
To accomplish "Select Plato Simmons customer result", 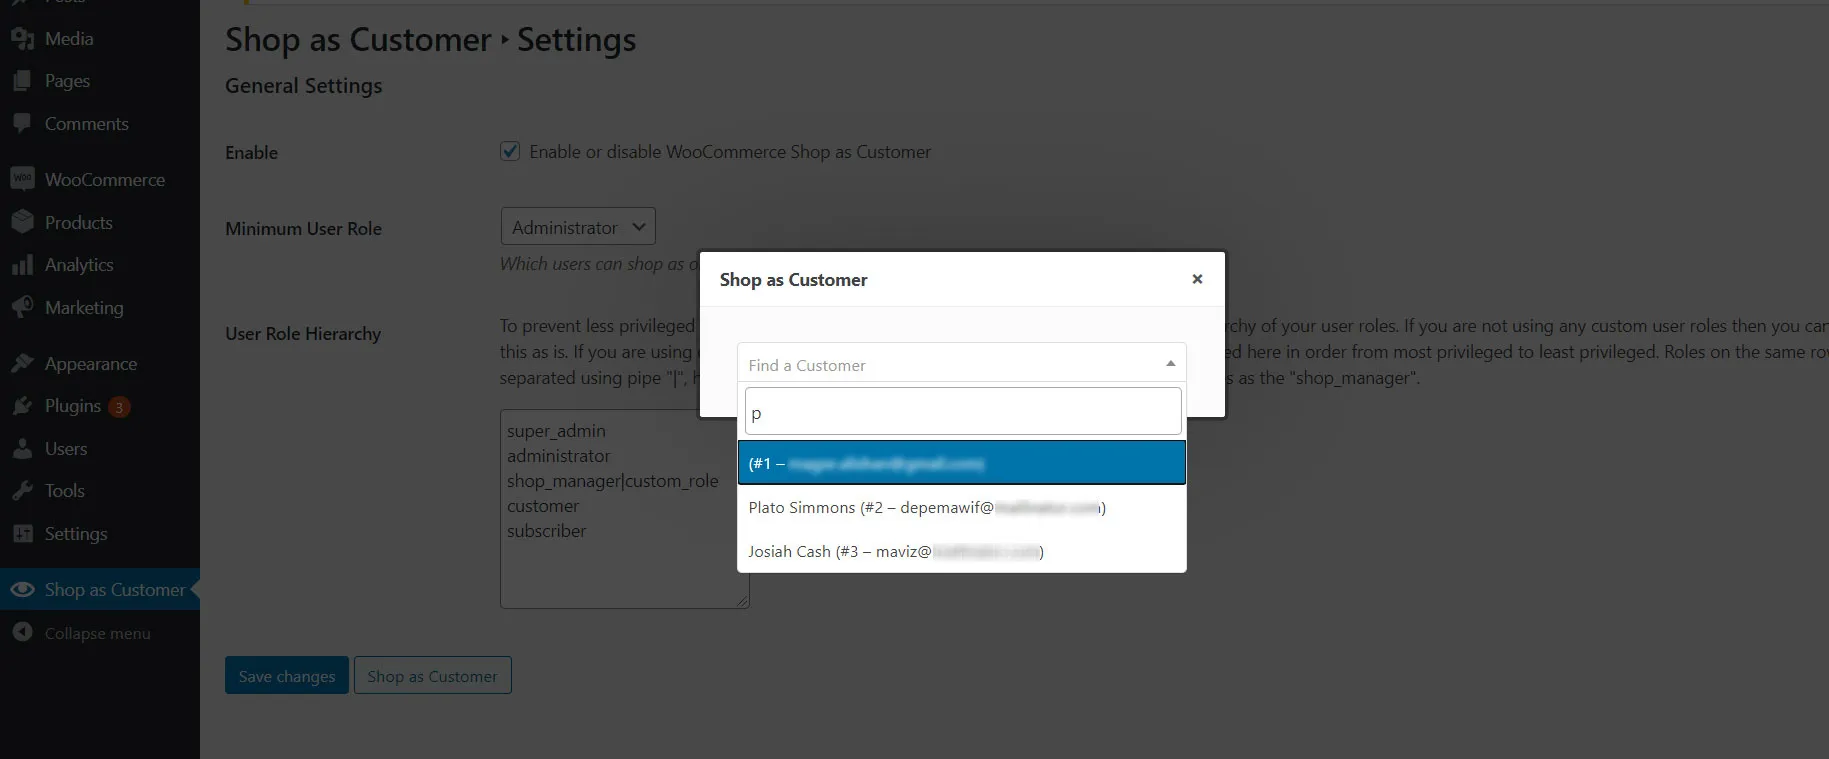I will point(962,507).
